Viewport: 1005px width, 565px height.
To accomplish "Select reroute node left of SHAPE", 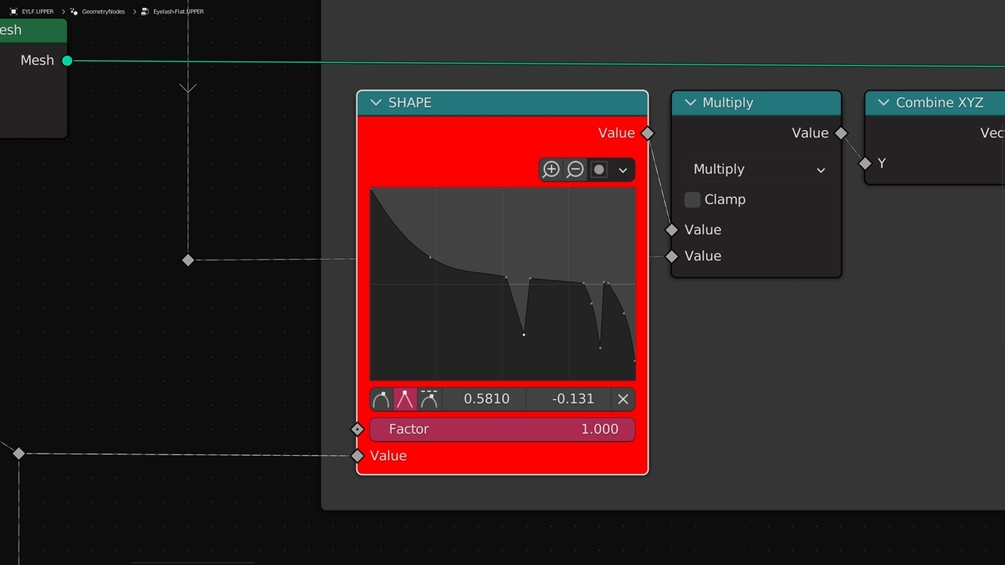I will 188,260.
